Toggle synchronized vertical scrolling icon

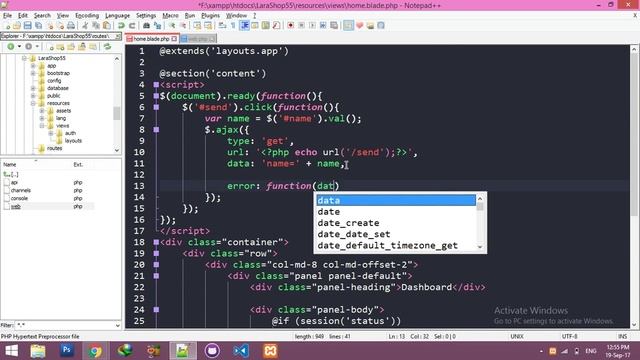(x=197, y=26)
